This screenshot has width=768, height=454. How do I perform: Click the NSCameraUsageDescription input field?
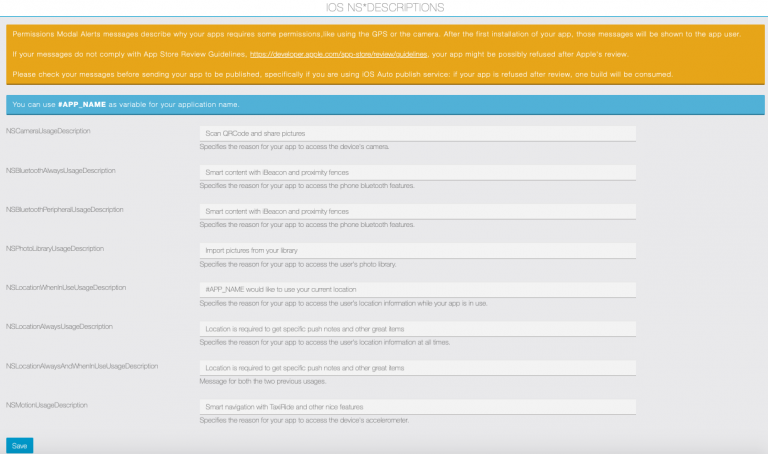point(418,133)
